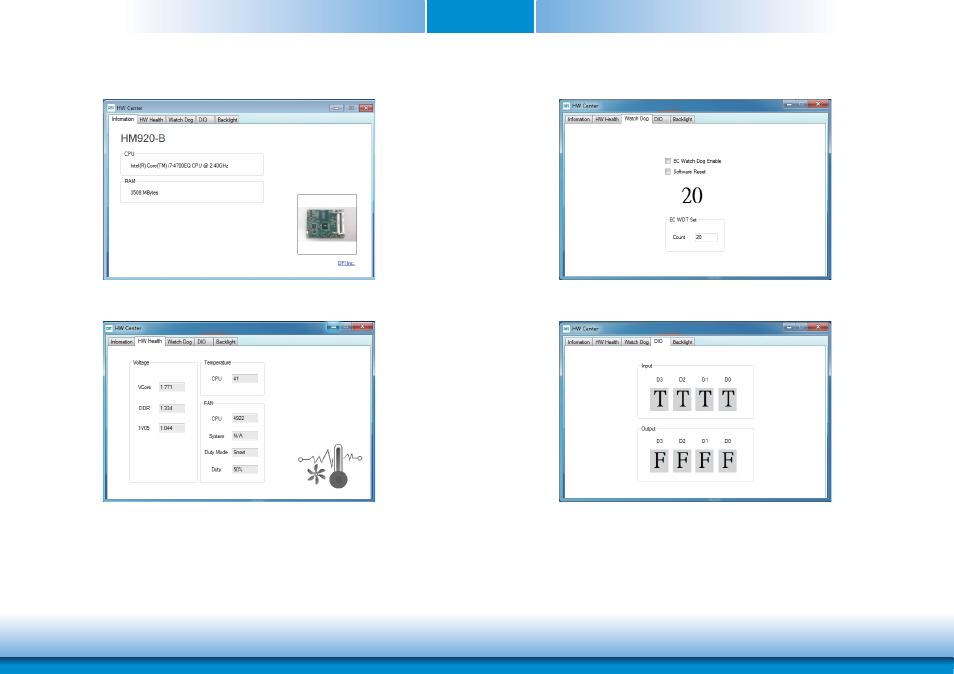Click the fan Duty 50% field
Image resolution: width=954 pixels, height=674 pixels.
[x=245, y=469]
